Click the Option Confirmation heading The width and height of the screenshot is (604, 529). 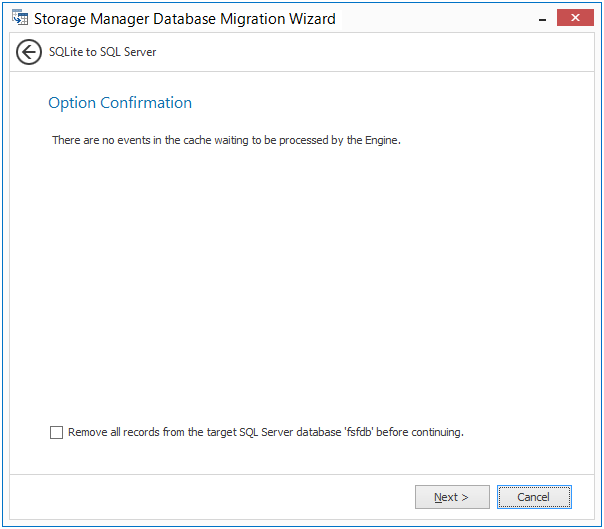tap(120, 103)
